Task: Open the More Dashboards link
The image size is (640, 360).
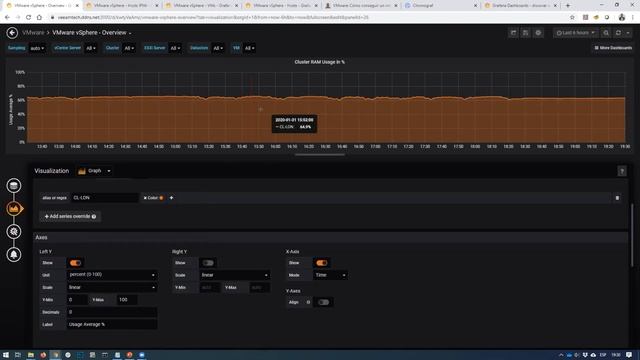Action: point(613,48)
